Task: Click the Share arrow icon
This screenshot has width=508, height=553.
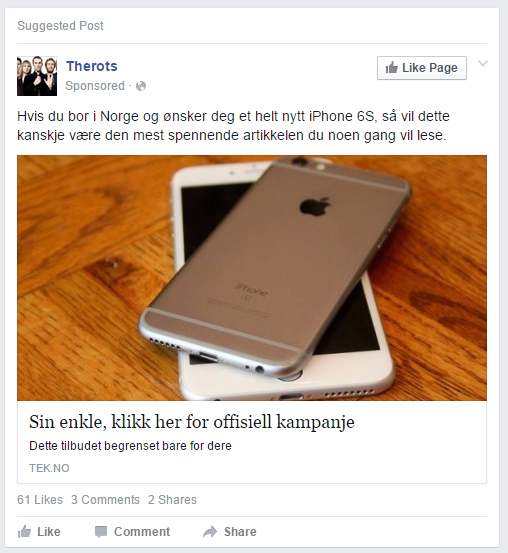Action: tap(210, 531)
